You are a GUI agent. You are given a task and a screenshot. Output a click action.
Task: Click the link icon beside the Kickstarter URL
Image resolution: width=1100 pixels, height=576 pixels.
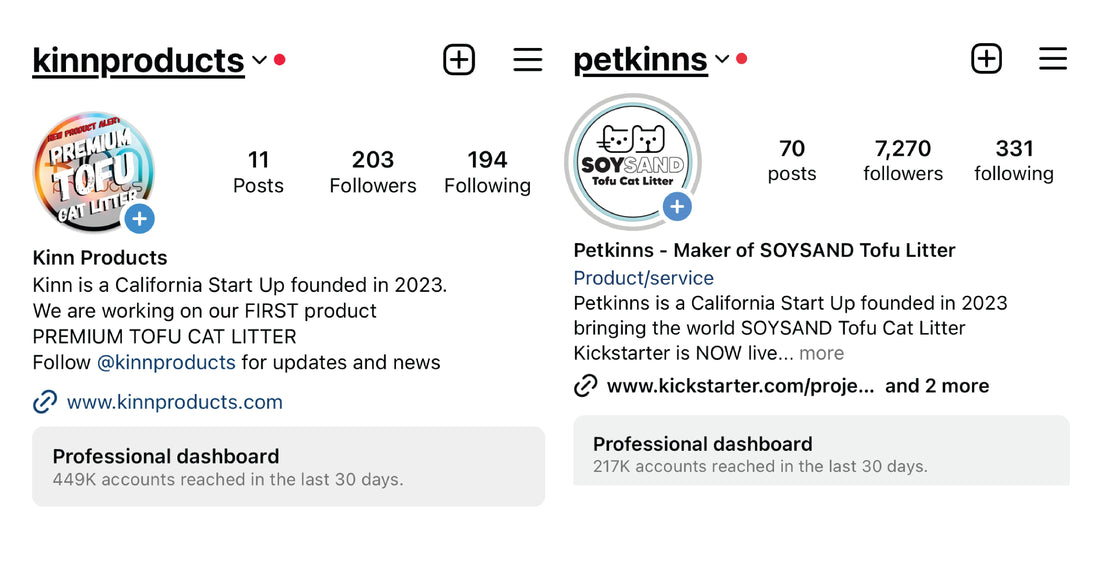pyautogui.click(x=586, y=386)
